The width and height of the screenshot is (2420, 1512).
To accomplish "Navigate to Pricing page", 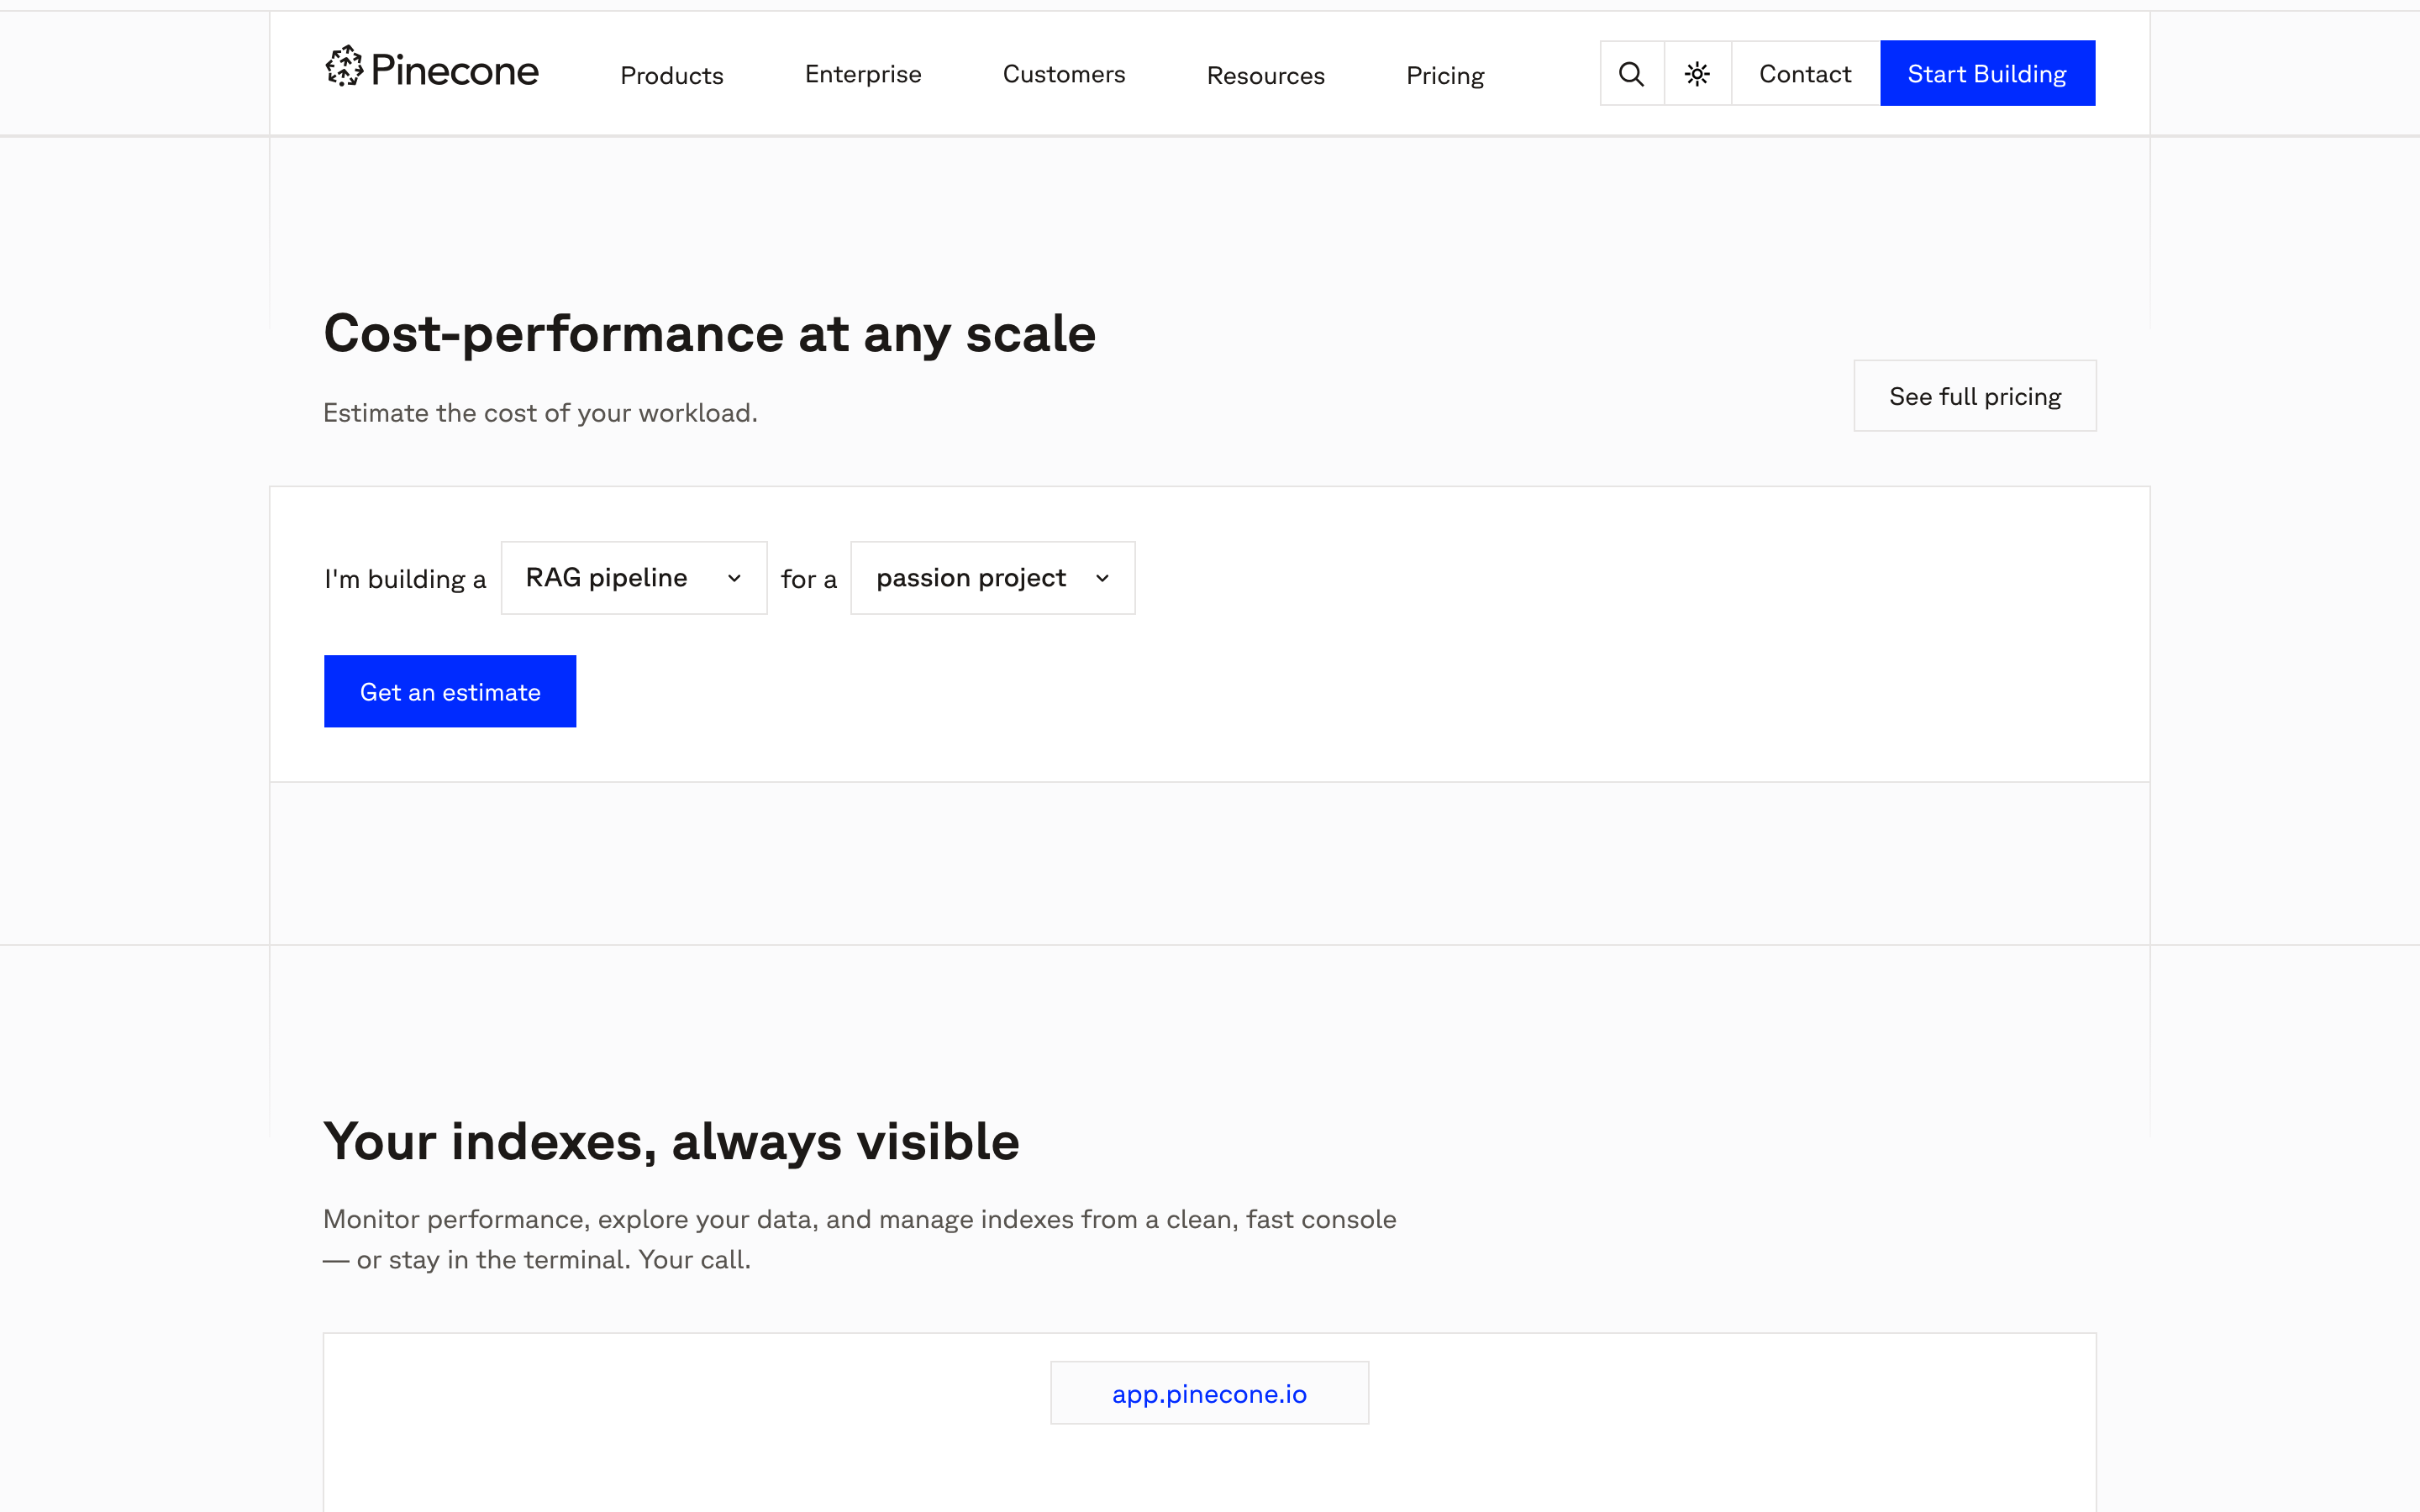I will pos(1445,75).
